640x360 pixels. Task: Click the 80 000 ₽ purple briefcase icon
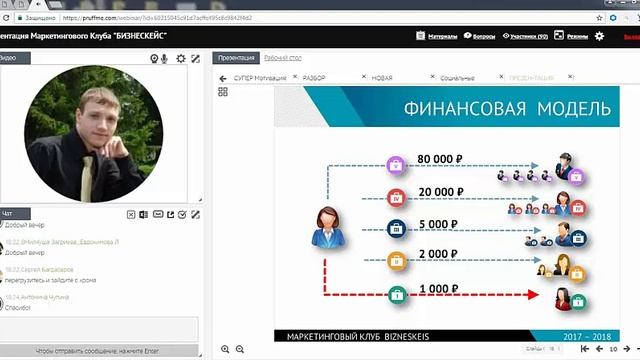[396, 165]
